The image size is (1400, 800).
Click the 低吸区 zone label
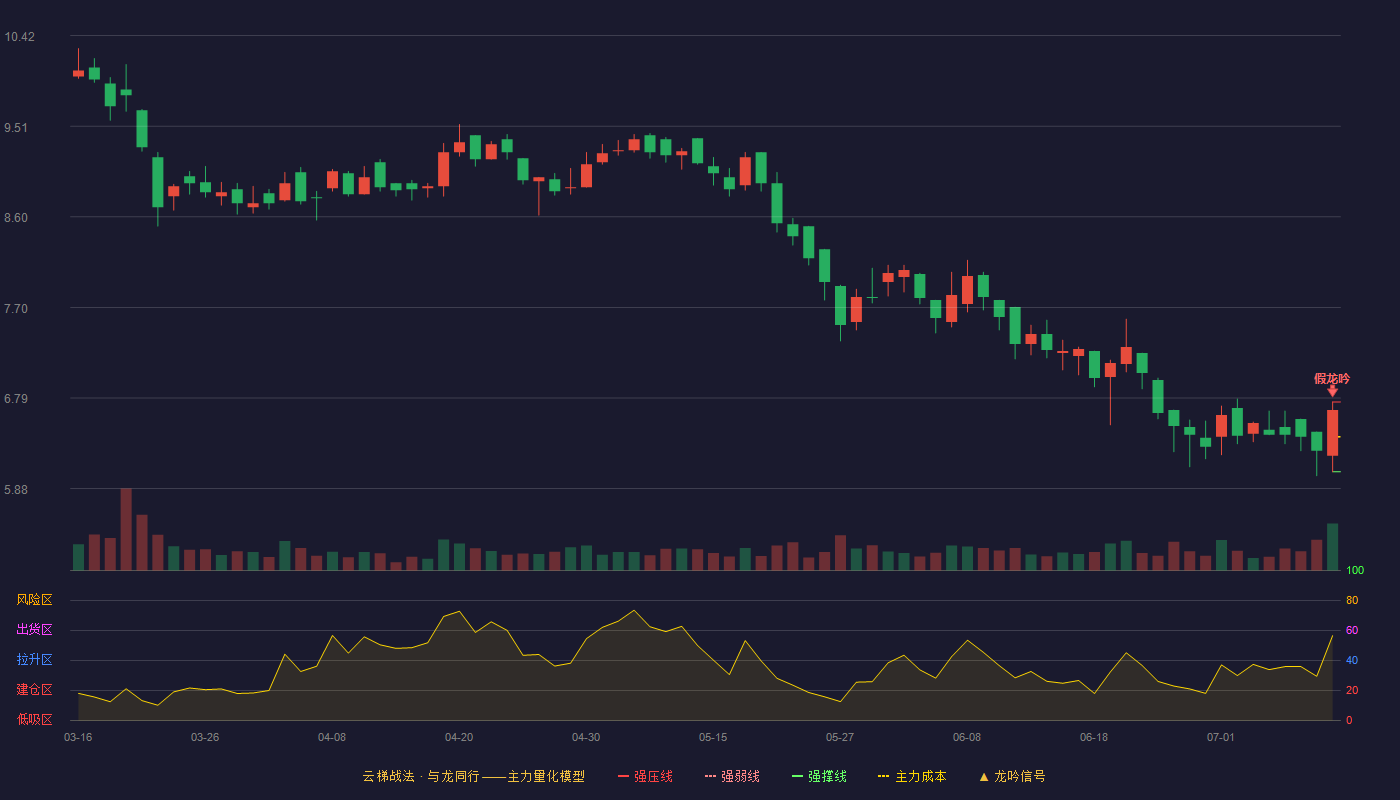pos(34,719)
